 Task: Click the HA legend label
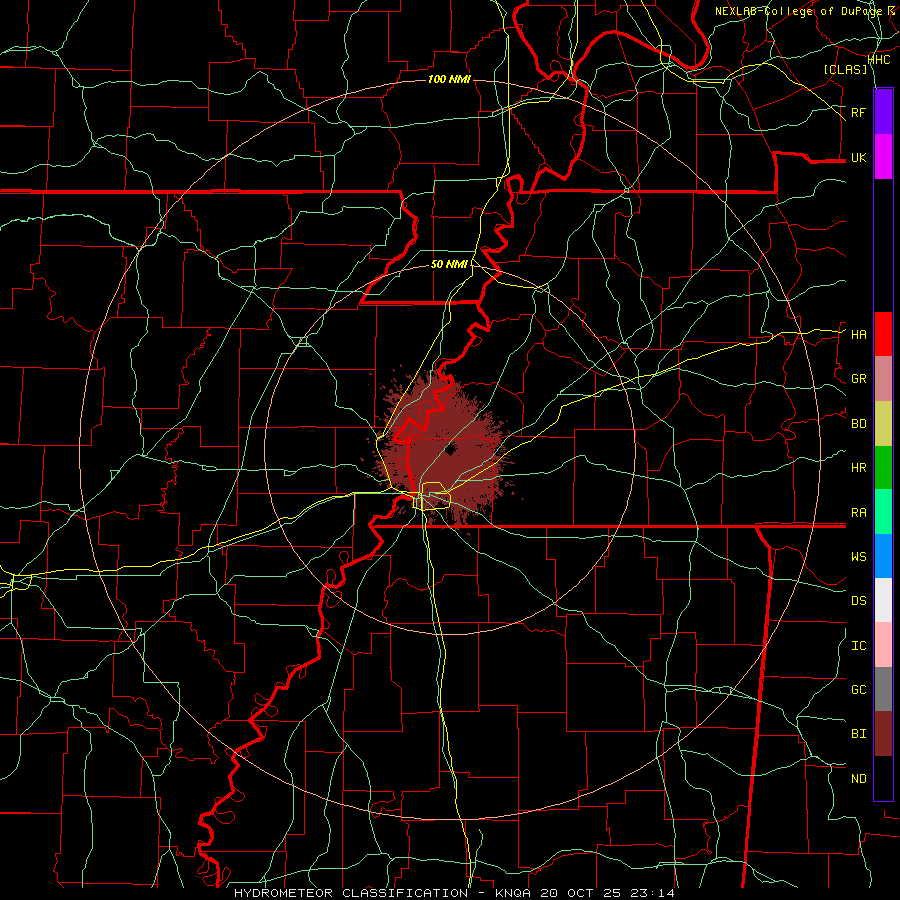coord(858,334)
